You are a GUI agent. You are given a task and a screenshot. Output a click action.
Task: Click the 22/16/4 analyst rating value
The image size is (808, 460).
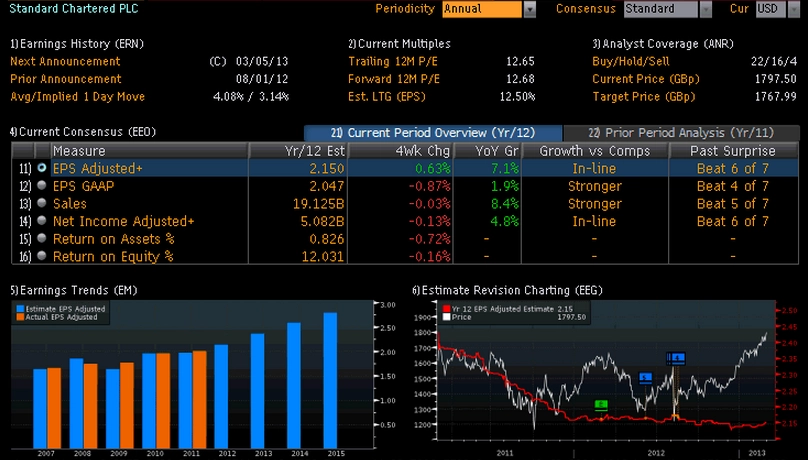coord(774,61)
